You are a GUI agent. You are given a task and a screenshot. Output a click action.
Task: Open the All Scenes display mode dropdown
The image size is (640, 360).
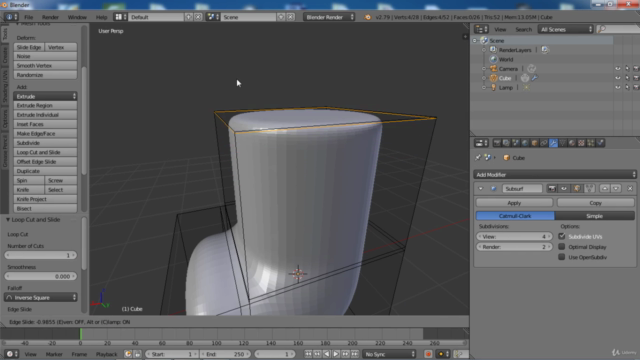[x=565, y=29]
